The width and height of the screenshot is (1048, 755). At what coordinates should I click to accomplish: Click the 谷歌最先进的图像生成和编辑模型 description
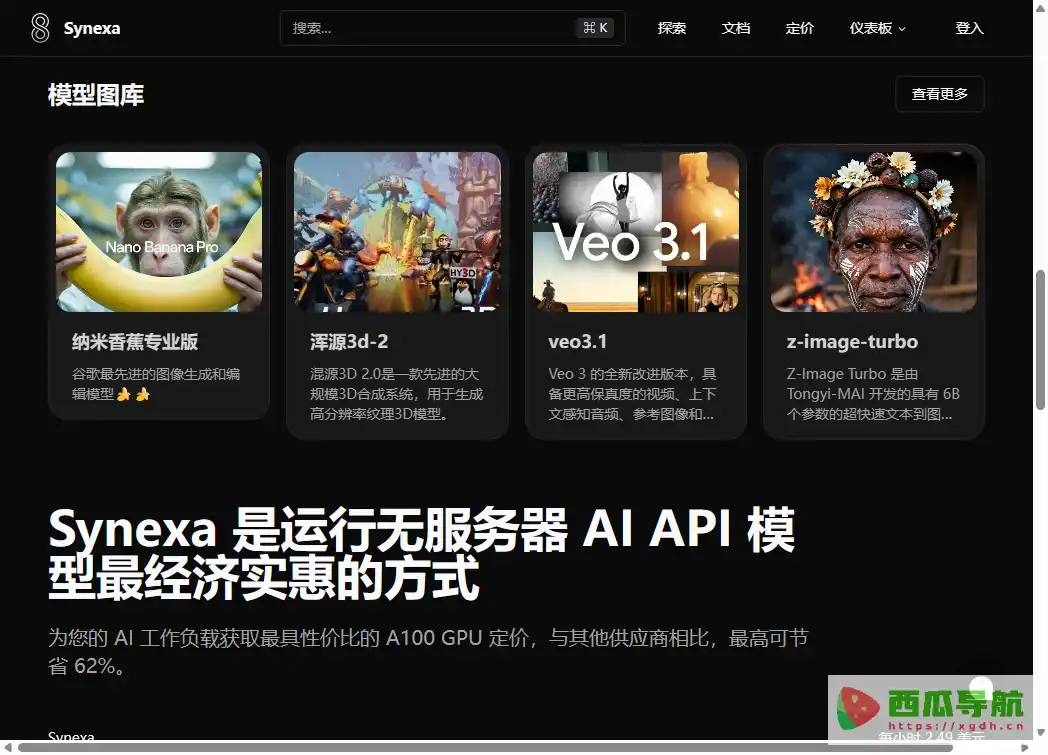click(x=156, y=384)
